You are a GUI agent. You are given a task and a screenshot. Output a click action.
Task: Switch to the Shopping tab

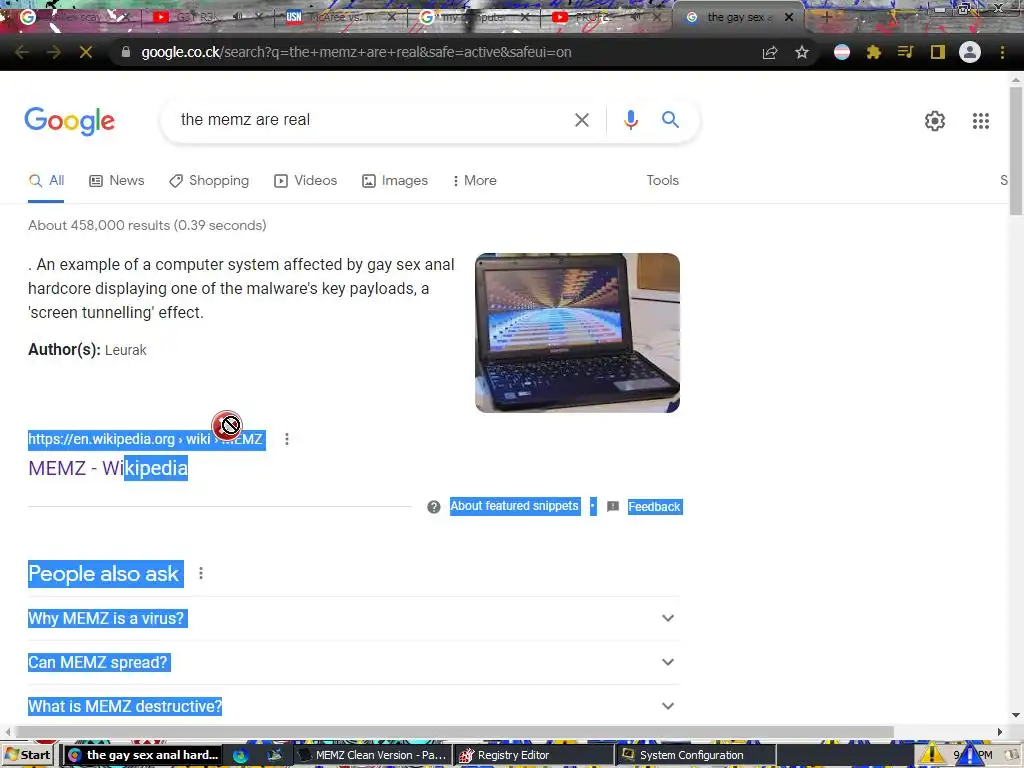pos(209,180)
